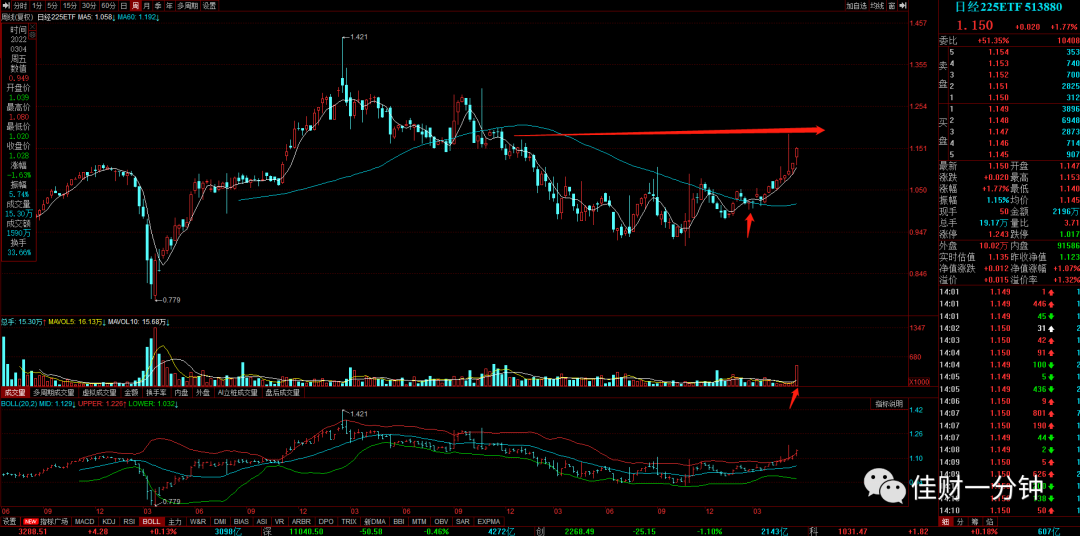Screen dimensions: 1080x536
Task: Click 加自选 to add to watchlist
Action: (x=856, y=6)
